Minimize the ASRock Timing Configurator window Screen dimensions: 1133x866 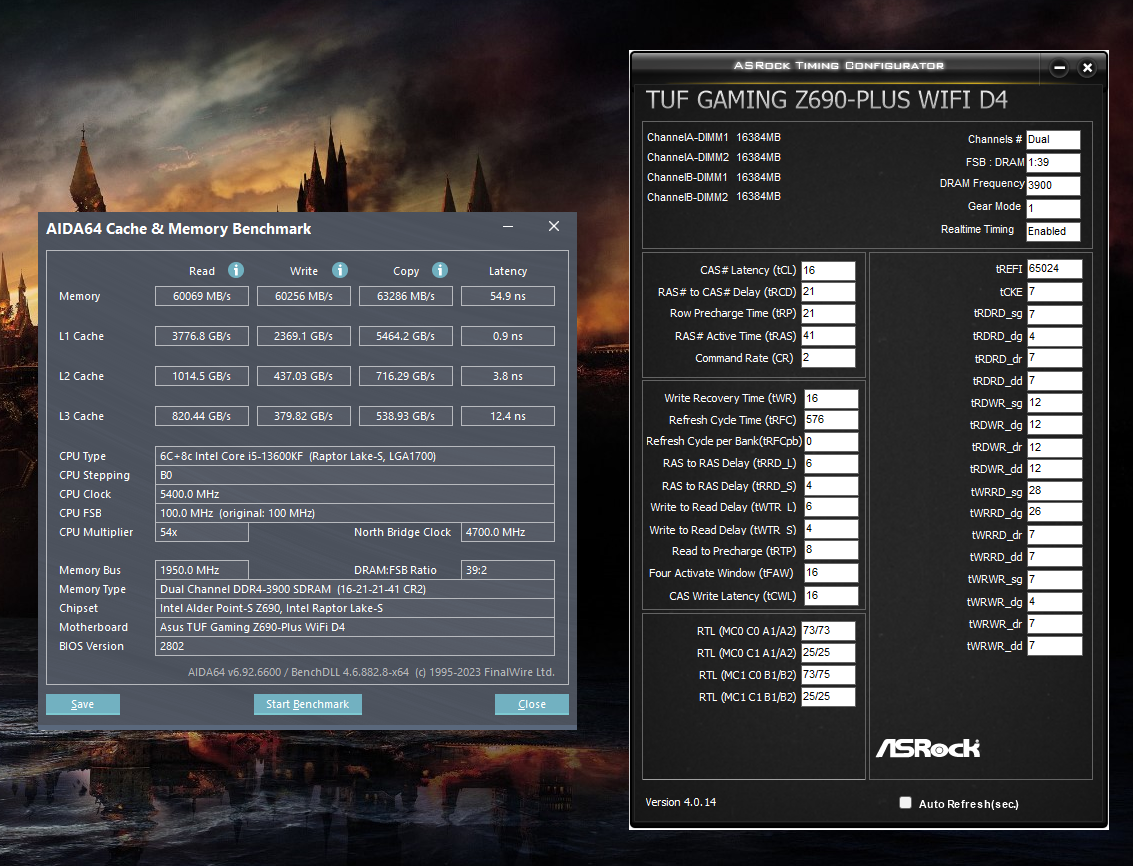click(1059, 68)
